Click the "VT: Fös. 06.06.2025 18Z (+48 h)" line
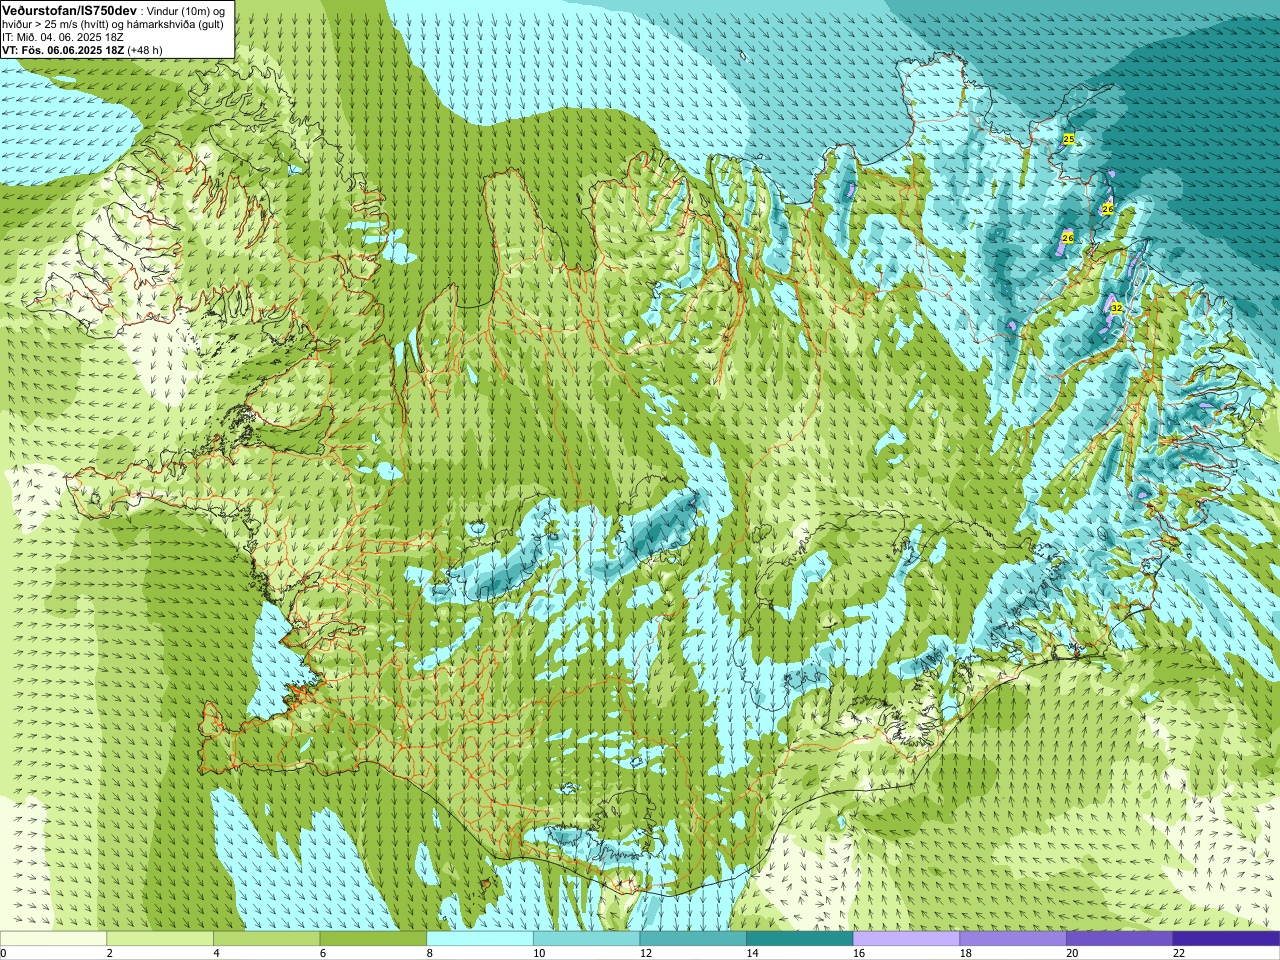The width and height of the screenshot is (1280, 960). (x=82, y=50)
